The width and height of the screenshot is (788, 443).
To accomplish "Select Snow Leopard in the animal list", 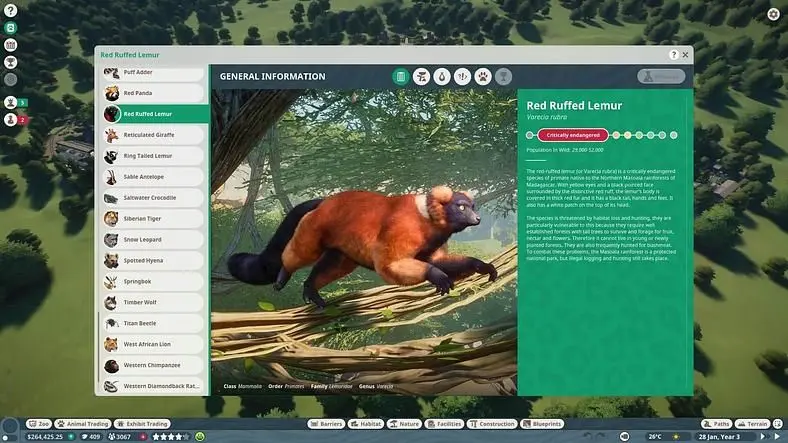I will pyautogui.click(x=153, y=240).
